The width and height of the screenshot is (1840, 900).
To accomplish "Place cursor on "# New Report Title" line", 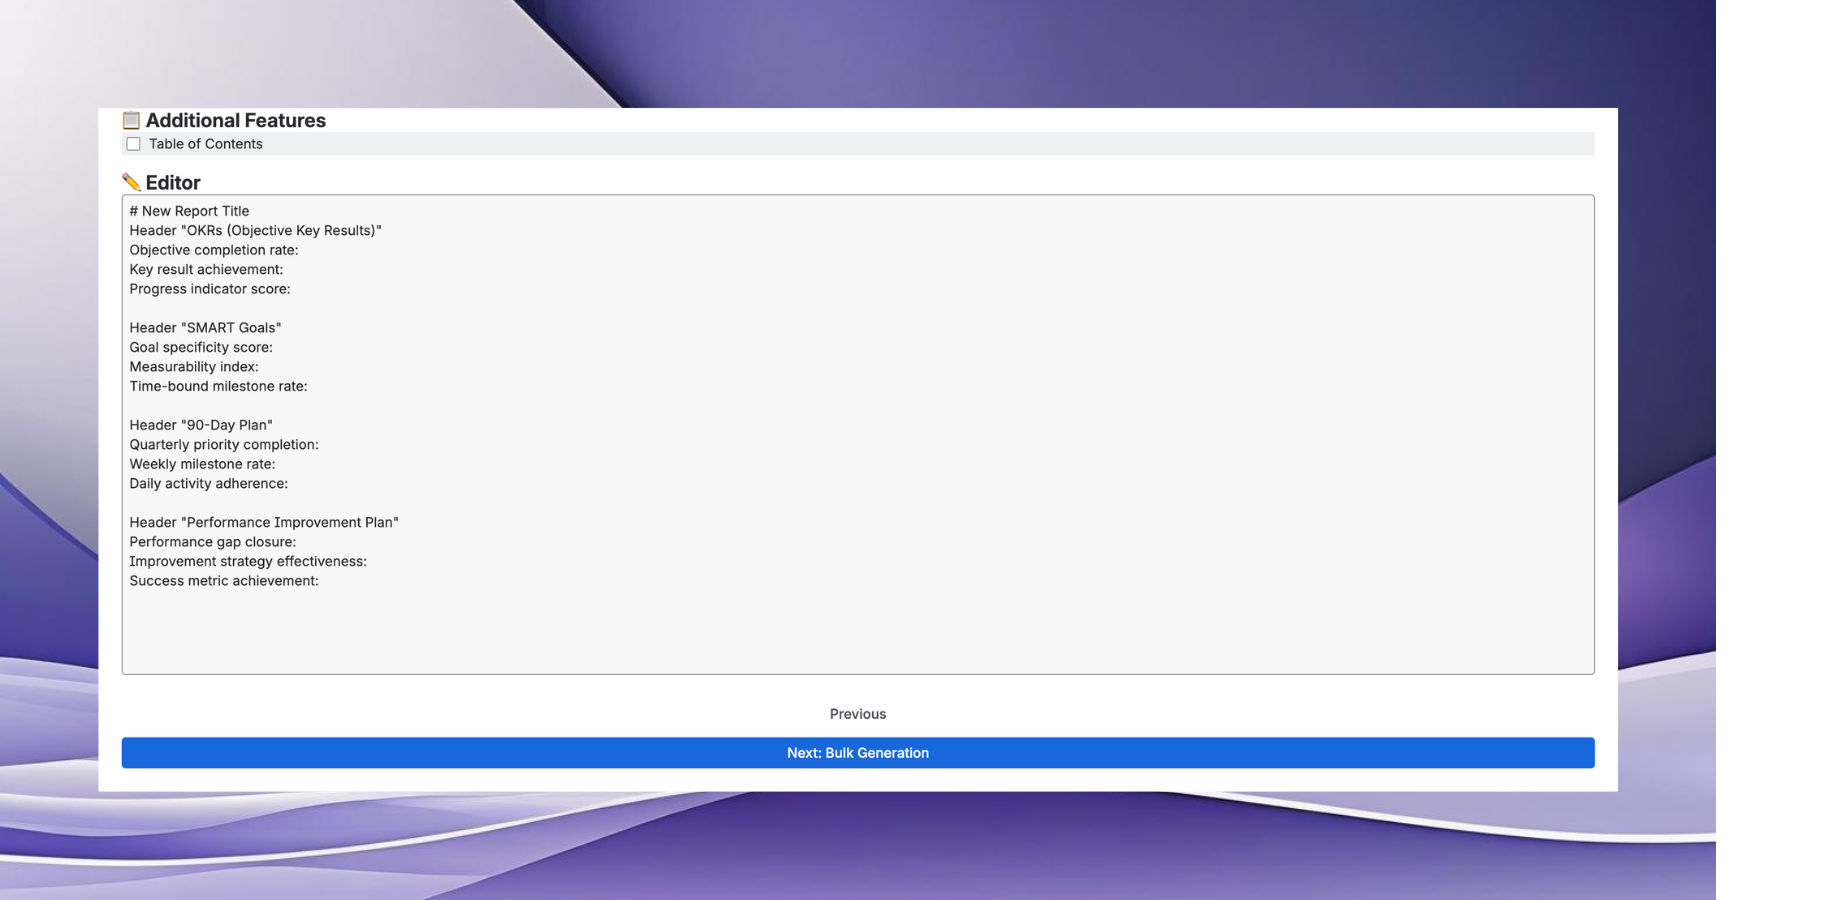I will pos(190,211).
